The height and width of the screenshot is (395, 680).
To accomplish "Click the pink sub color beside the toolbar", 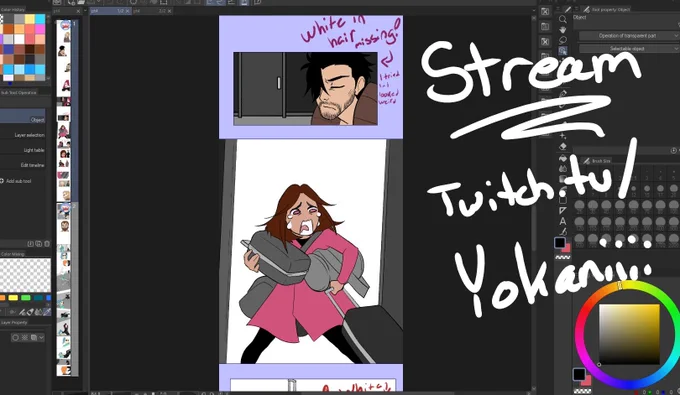I will tap(567, 248).
